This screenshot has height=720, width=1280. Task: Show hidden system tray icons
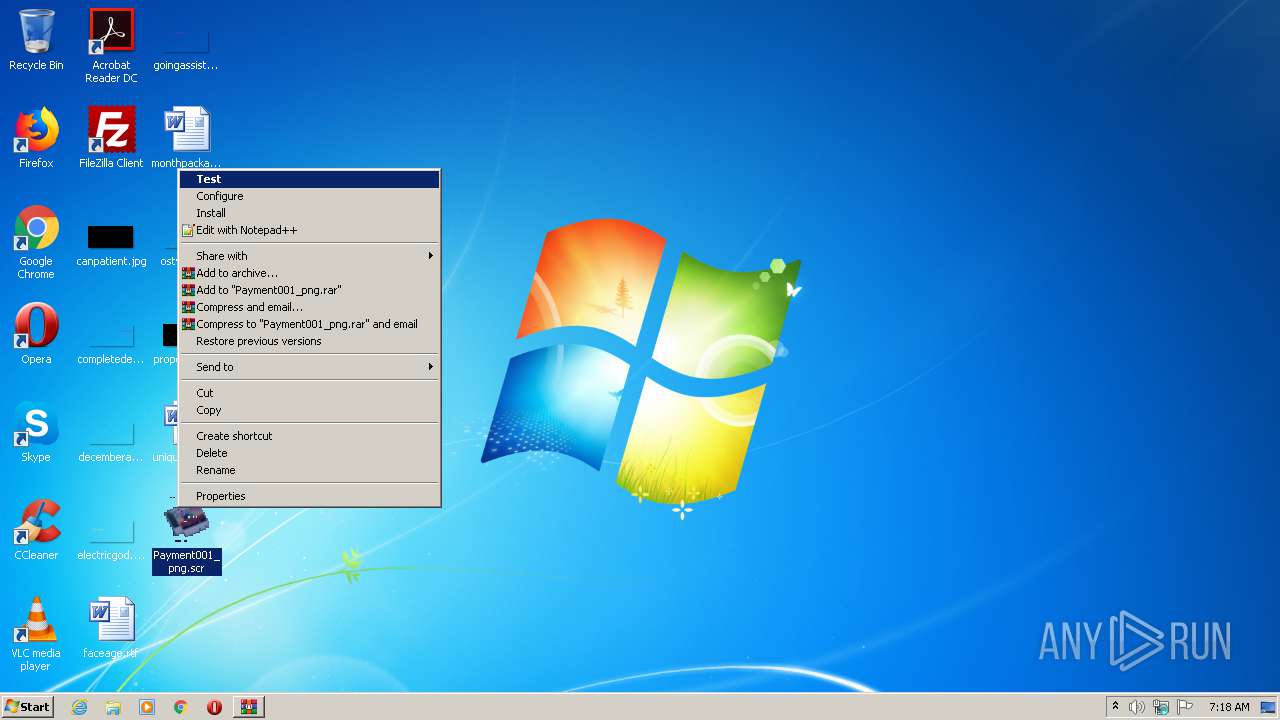click(1115, 707)
